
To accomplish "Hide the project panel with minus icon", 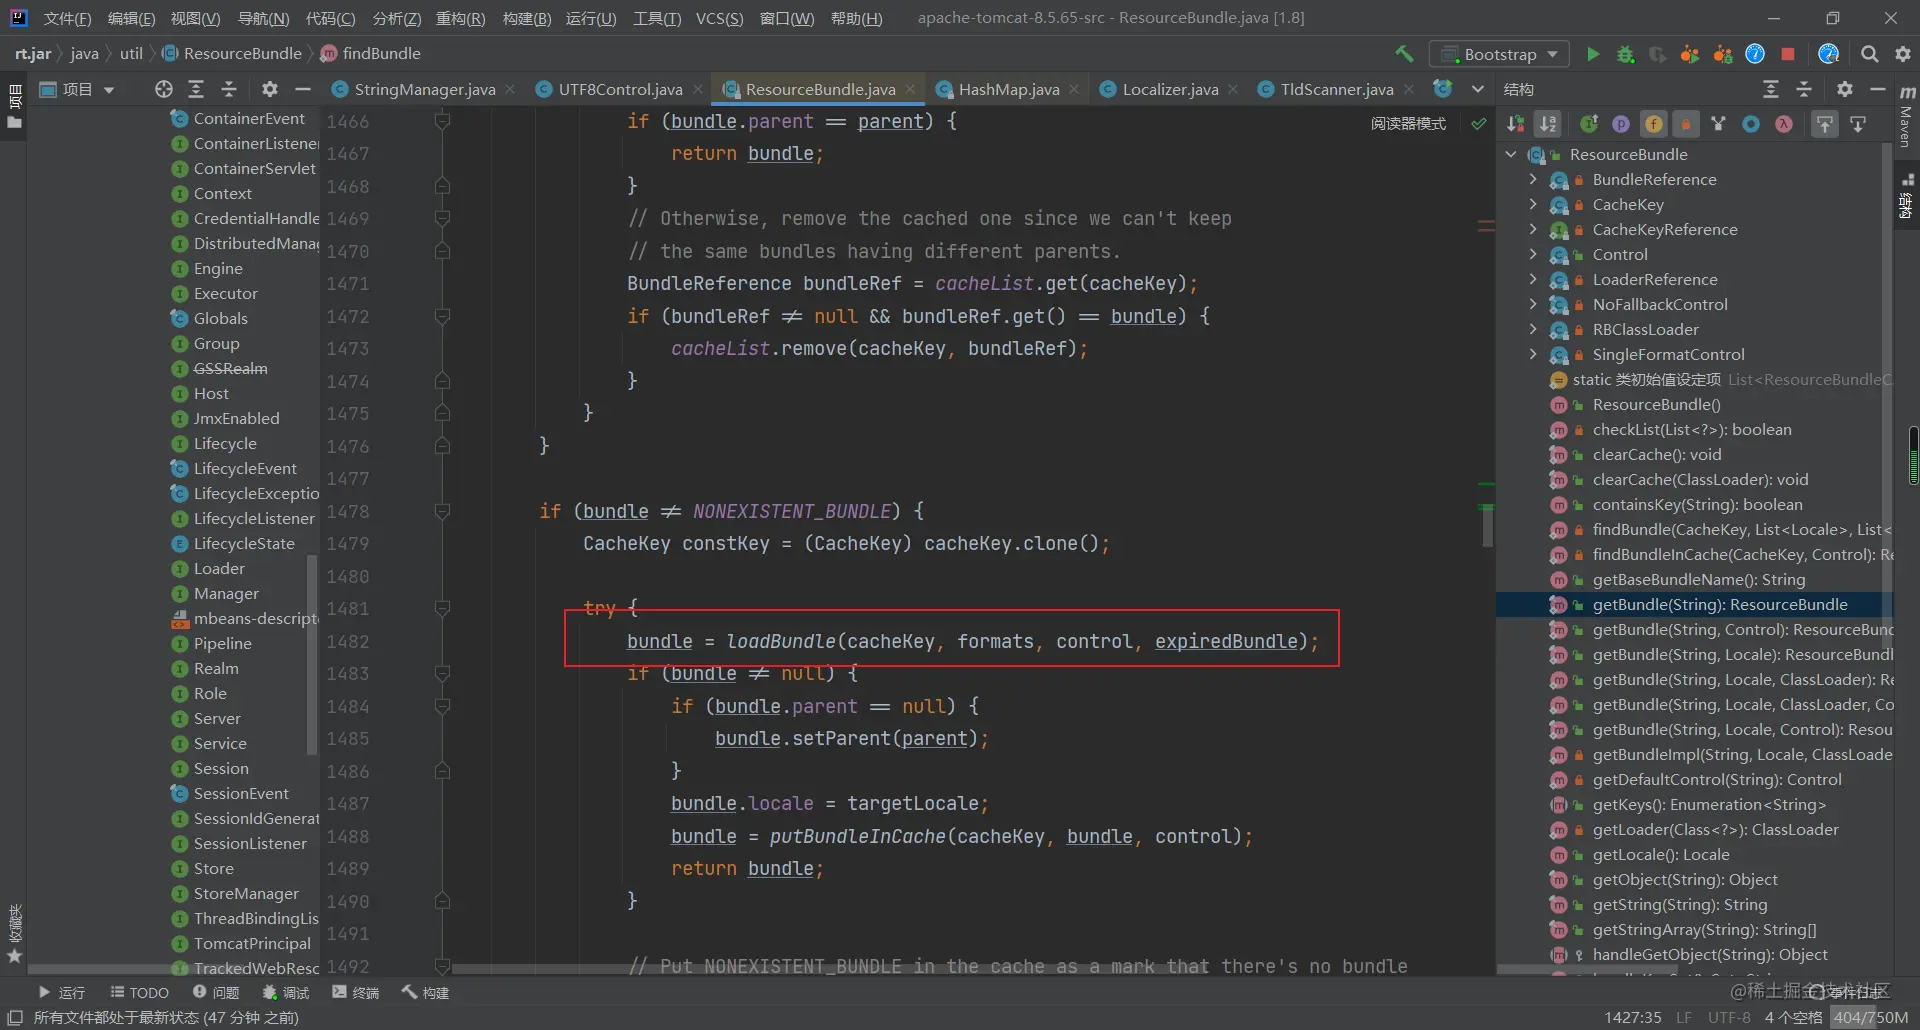I will 303,89.
